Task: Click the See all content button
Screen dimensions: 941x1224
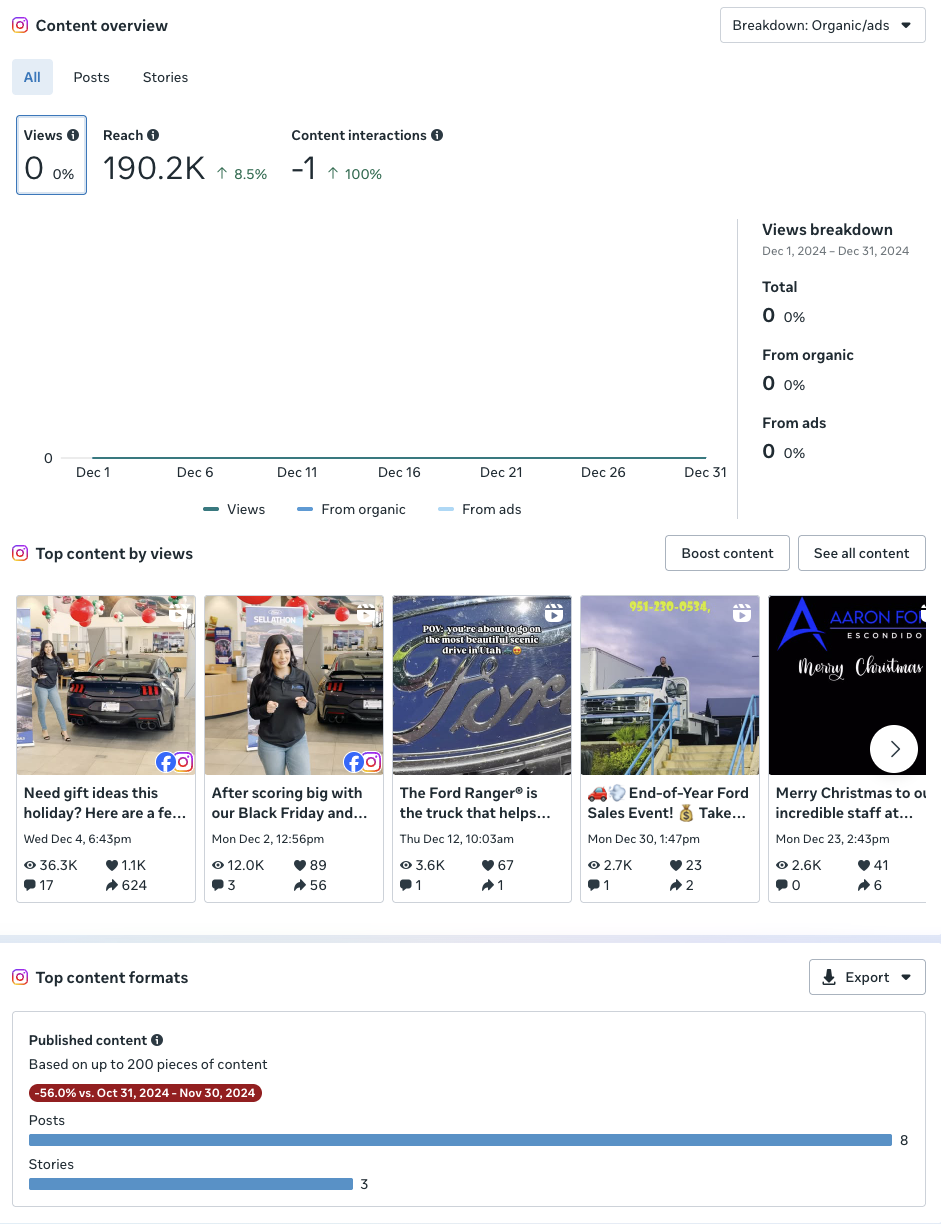Action: (862, 553)
